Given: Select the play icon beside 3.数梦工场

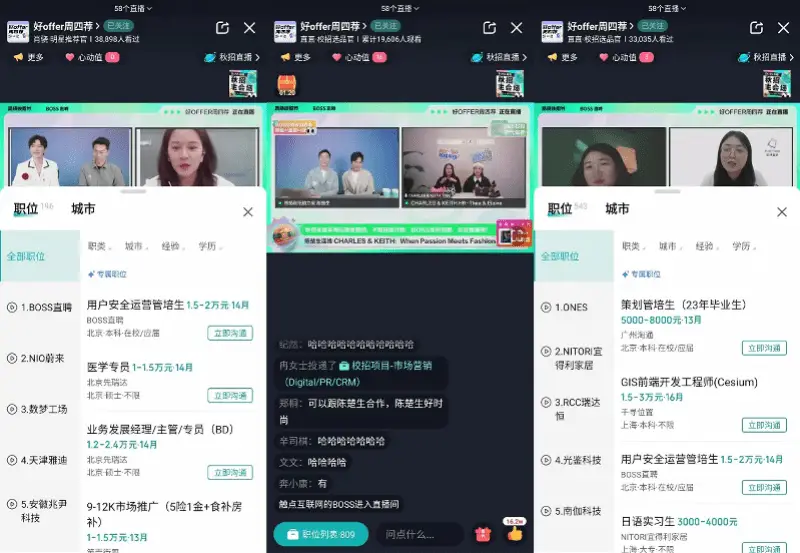Looking at the screenshot, I should click(12, 409).
